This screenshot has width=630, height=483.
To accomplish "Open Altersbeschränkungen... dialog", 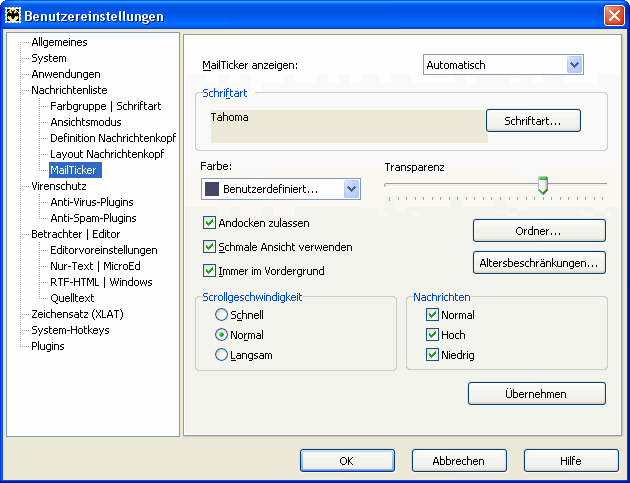I will [539, 263].
